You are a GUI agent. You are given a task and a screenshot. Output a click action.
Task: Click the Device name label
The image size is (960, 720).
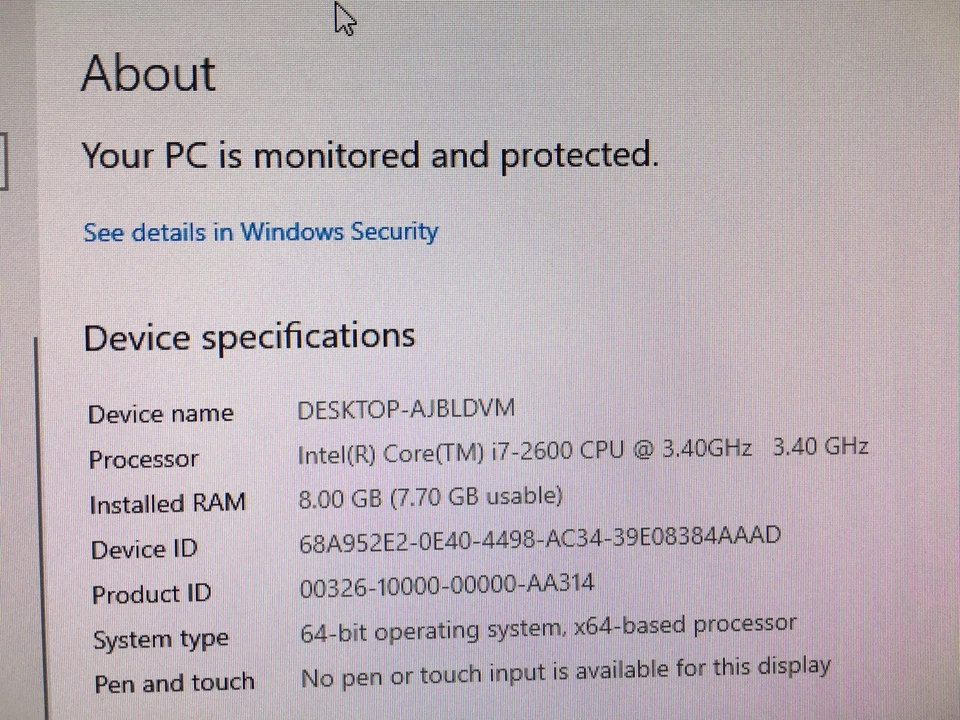click(161, 414)
